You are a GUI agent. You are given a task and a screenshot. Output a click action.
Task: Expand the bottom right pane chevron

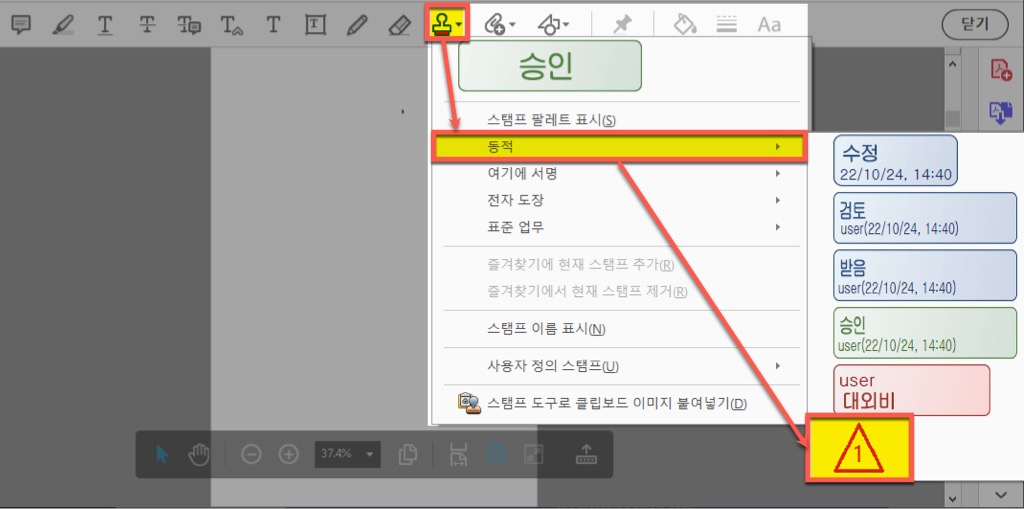(1001, 494)
